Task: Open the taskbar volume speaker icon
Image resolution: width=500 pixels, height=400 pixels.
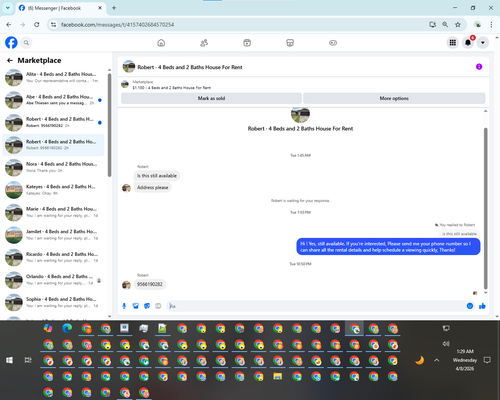Action: point(446,344)
